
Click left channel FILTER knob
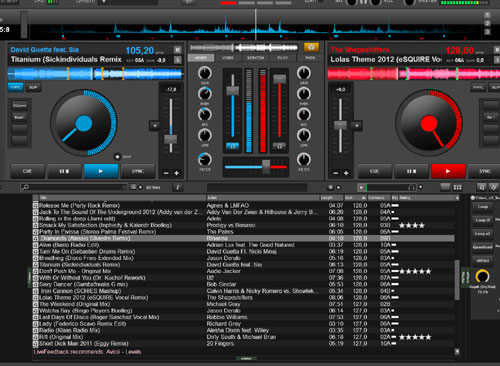pos(205,159)
